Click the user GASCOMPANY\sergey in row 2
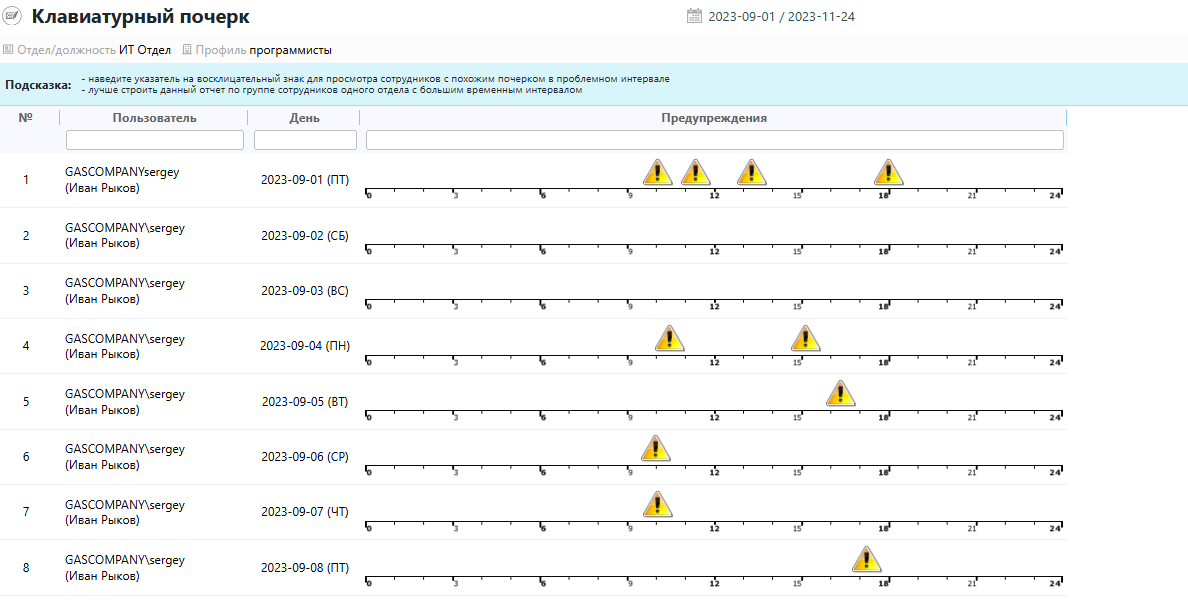 125,227
